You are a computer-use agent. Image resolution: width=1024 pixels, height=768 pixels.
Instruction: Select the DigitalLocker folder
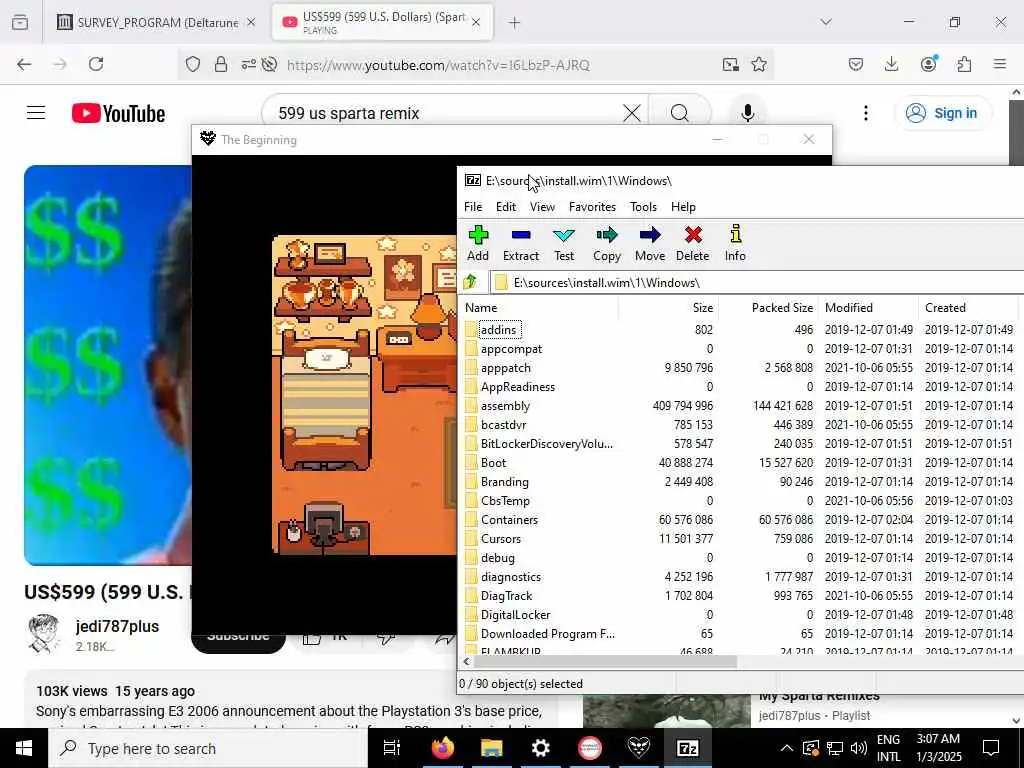click(x=515, y=614)
